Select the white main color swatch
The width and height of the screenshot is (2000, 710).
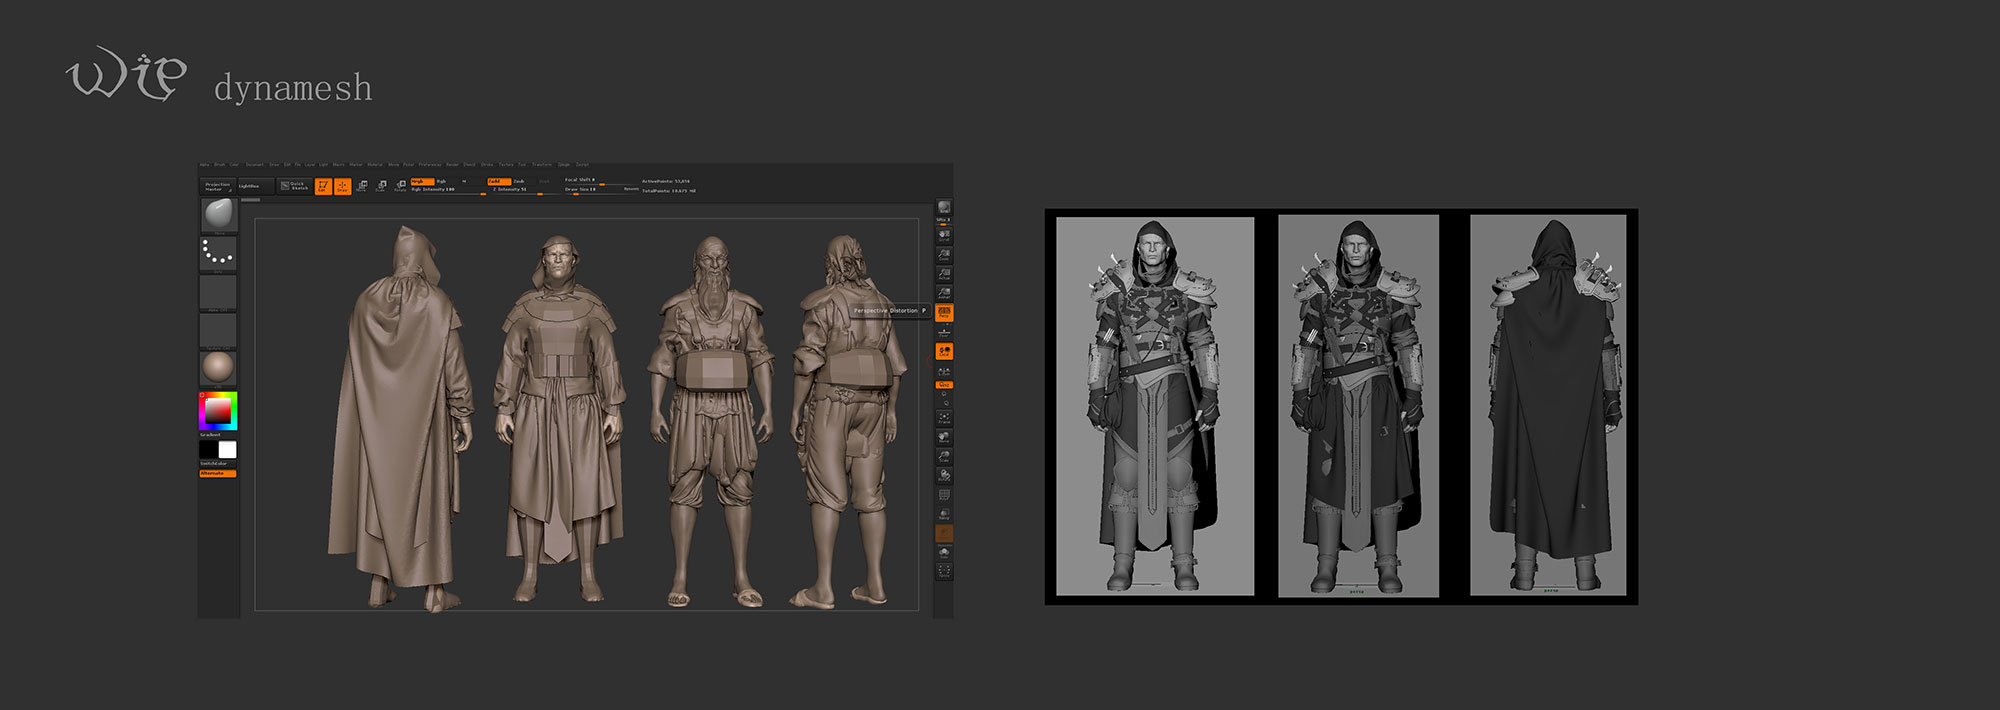[228, 450]
